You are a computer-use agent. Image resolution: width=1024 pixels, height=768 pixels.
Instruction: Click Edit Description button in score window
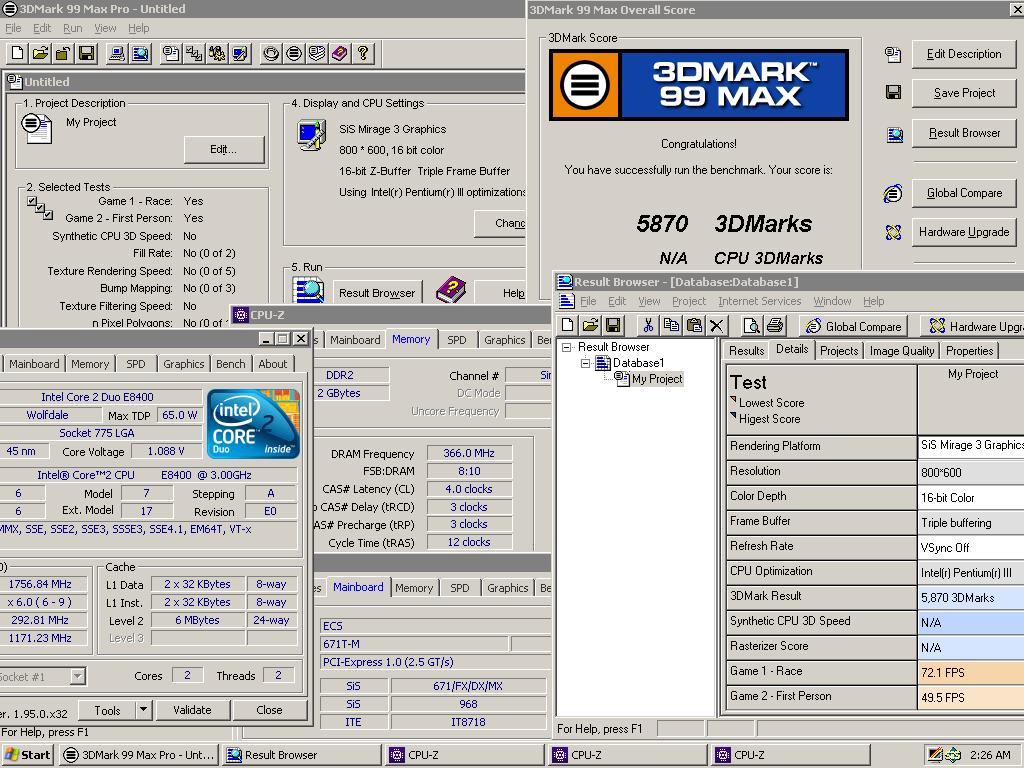coord(964,54)
